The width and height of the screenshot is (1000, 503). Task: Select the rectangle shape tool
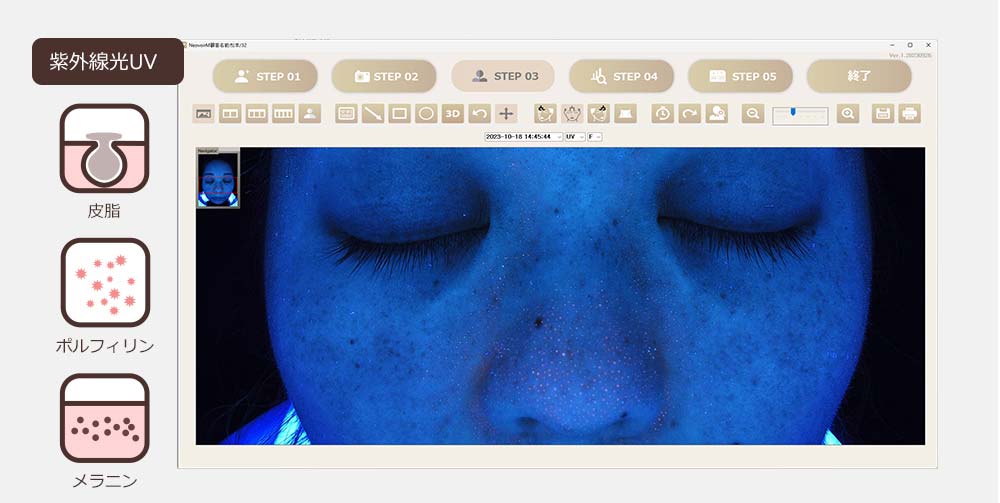pyautogui.click(x=400, y=114)
